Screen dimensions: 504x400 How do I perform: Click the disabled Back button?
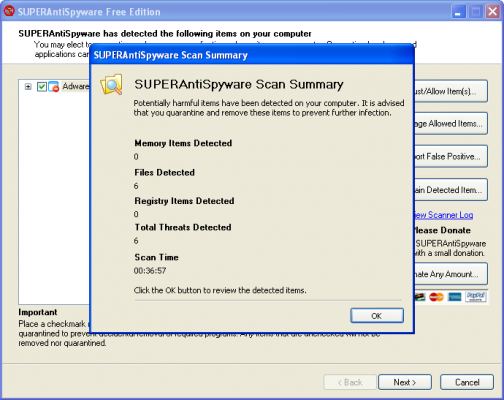click(x=350, y=382)
